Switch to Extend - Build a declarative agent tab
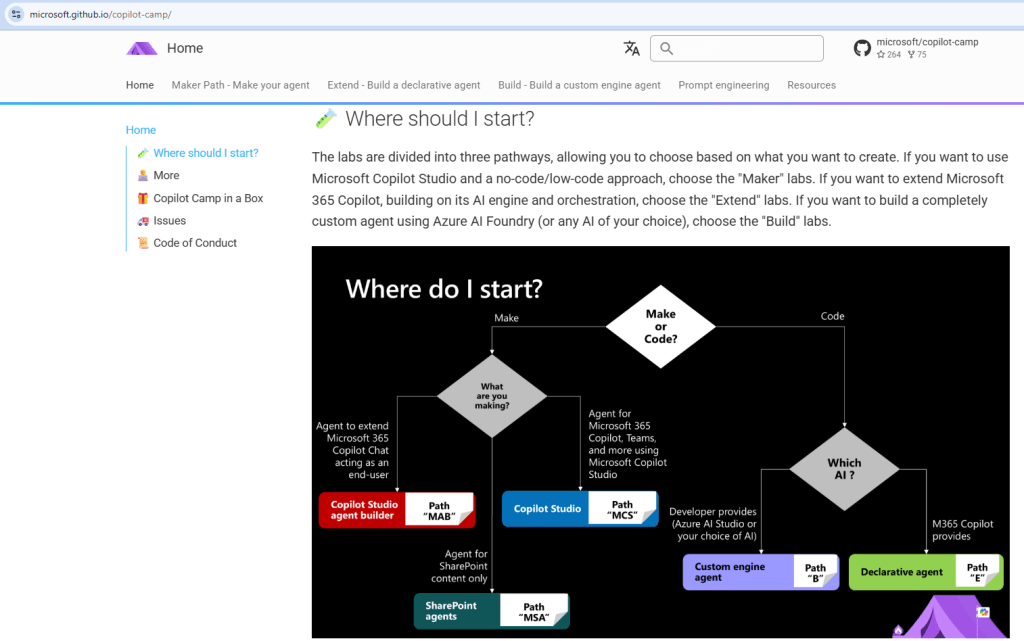1024x641 pixels. (x=404, y=85)
